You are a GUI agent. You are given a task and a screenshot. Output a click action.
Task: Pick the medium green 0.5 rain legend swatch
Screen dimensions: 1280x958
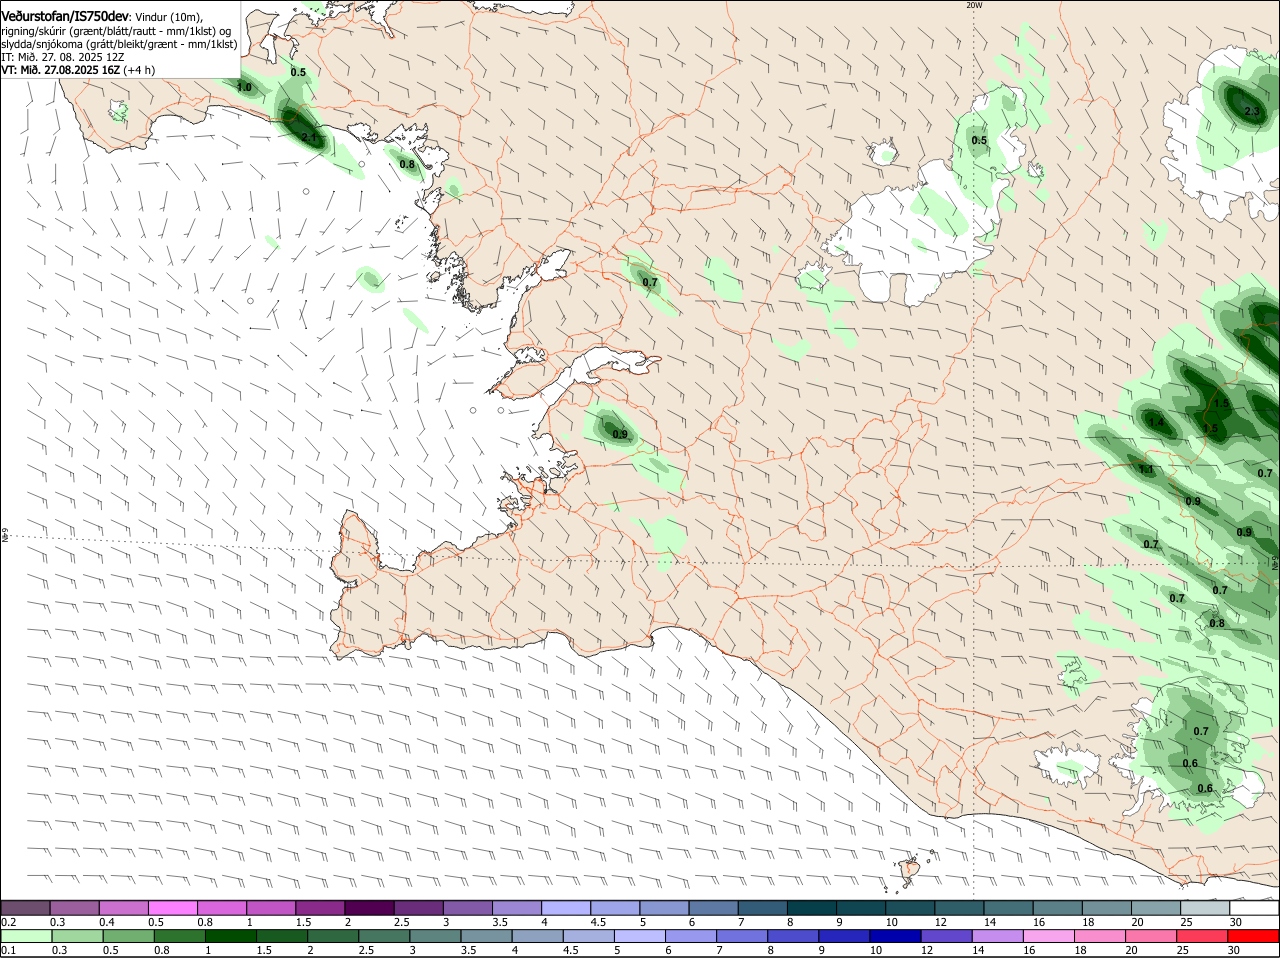pyautogui.click(x=128, y=936)
